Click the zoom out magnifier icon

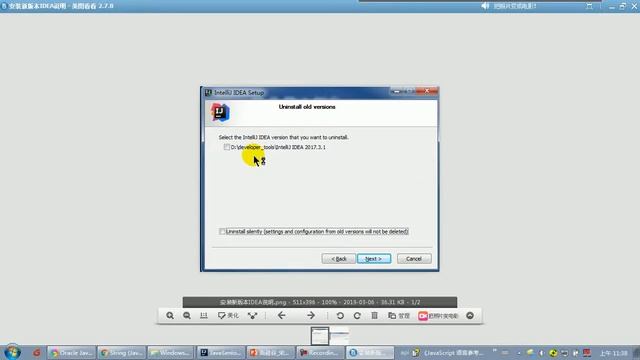pos(187,316)
